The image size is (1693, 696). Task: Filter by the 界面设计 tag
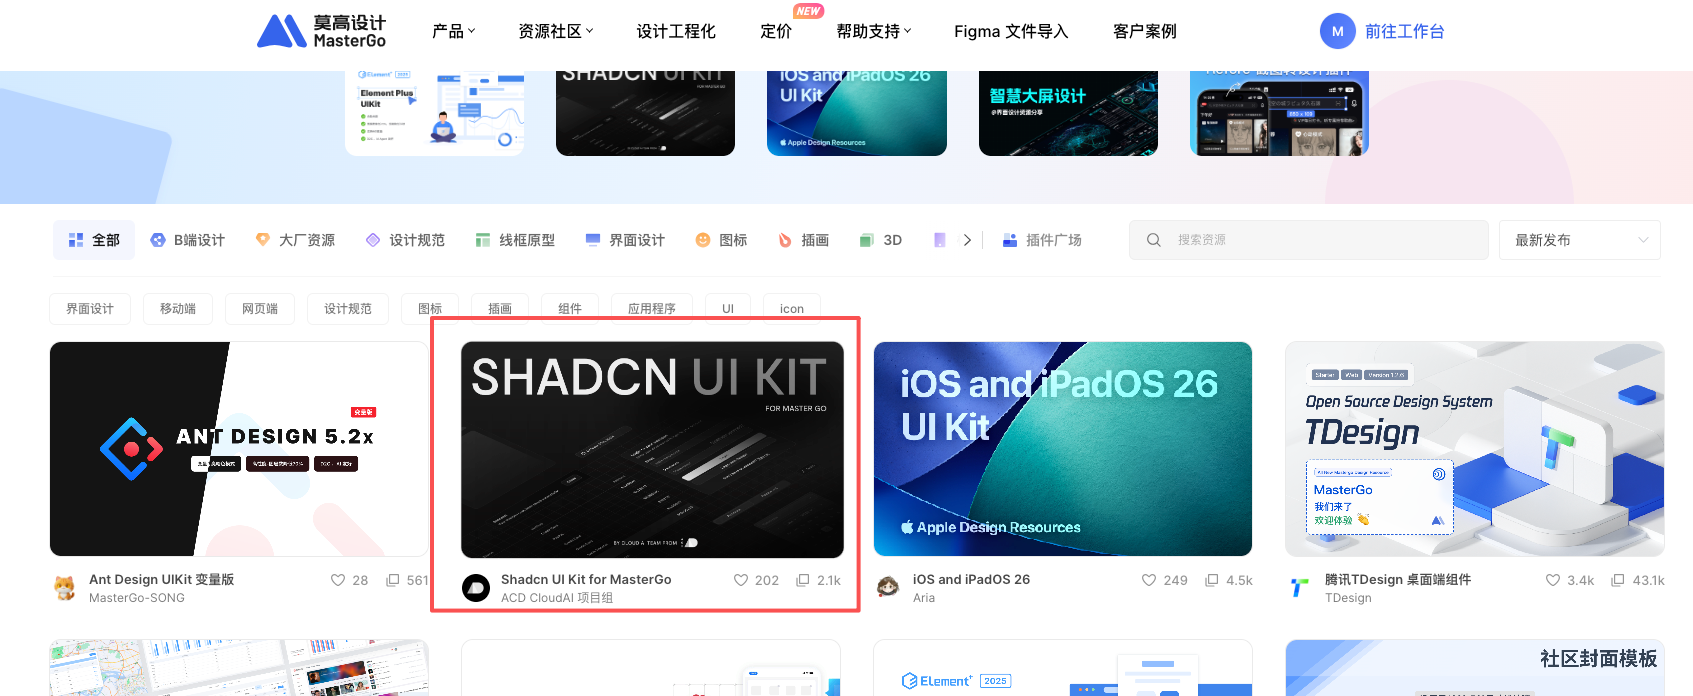[x=90, y=309]
